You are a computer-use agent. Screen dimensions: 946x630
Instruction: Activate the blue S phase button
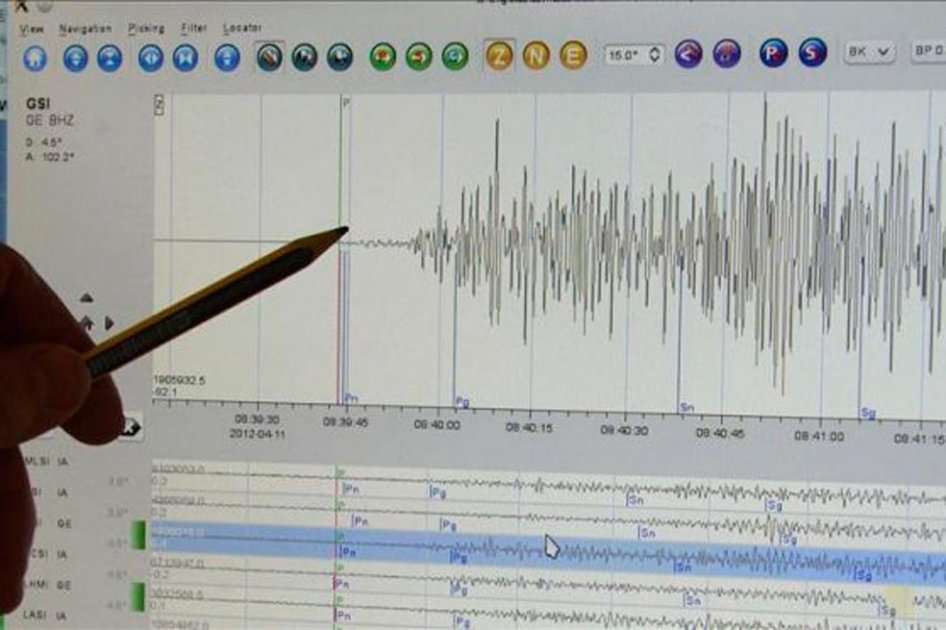[x=812, y=53]
